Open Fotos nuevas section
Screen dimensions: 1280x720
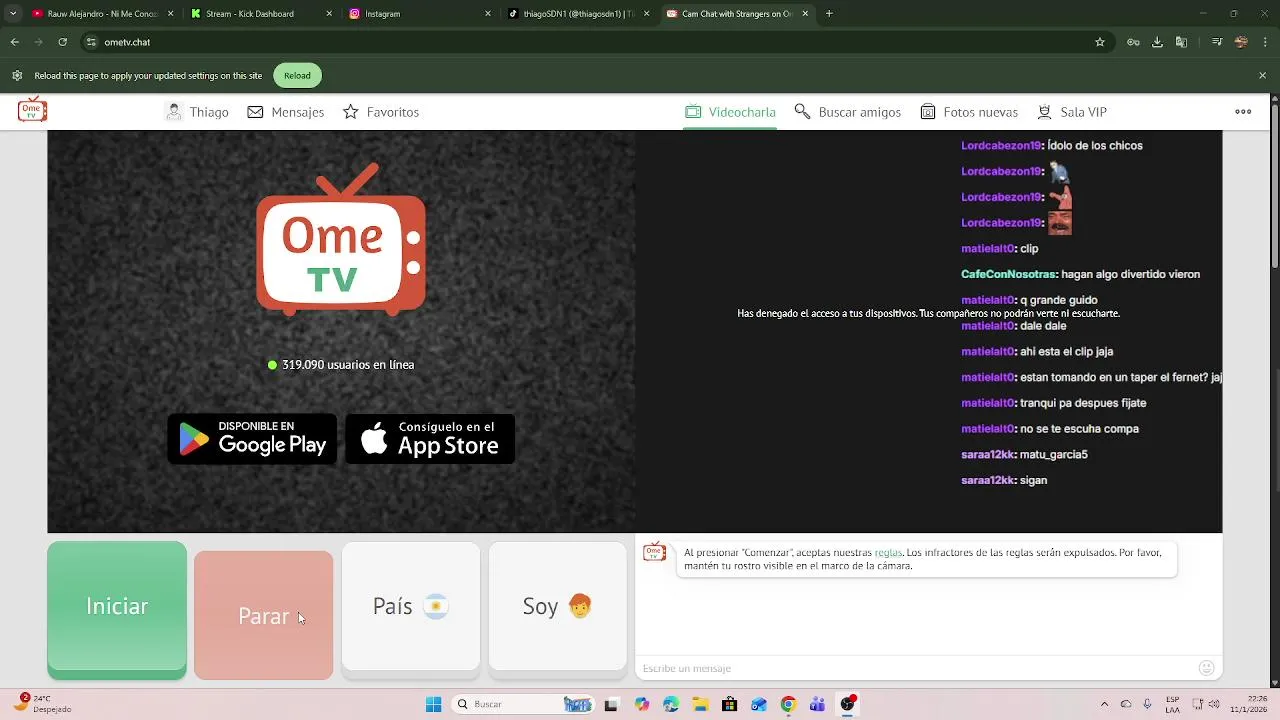coord(969,112)
